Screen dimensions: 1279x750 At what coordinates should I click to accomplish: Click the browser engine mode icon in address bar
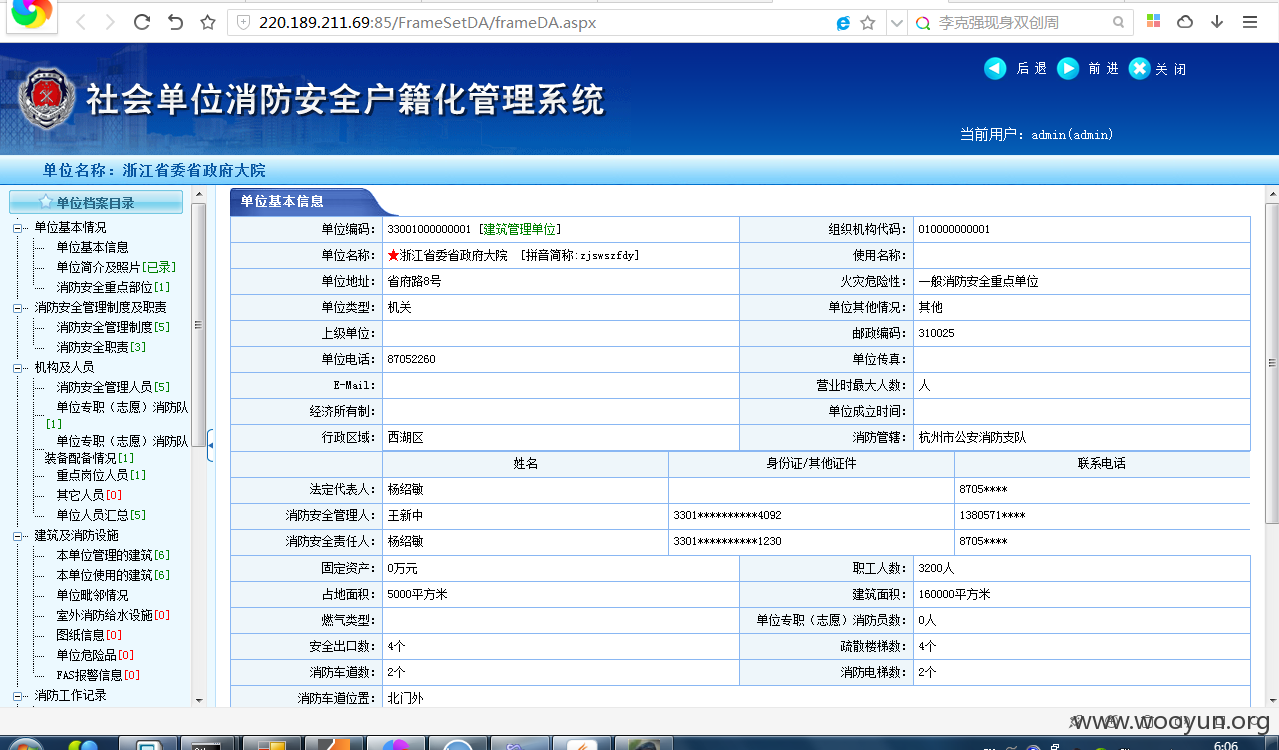(843, 22)
